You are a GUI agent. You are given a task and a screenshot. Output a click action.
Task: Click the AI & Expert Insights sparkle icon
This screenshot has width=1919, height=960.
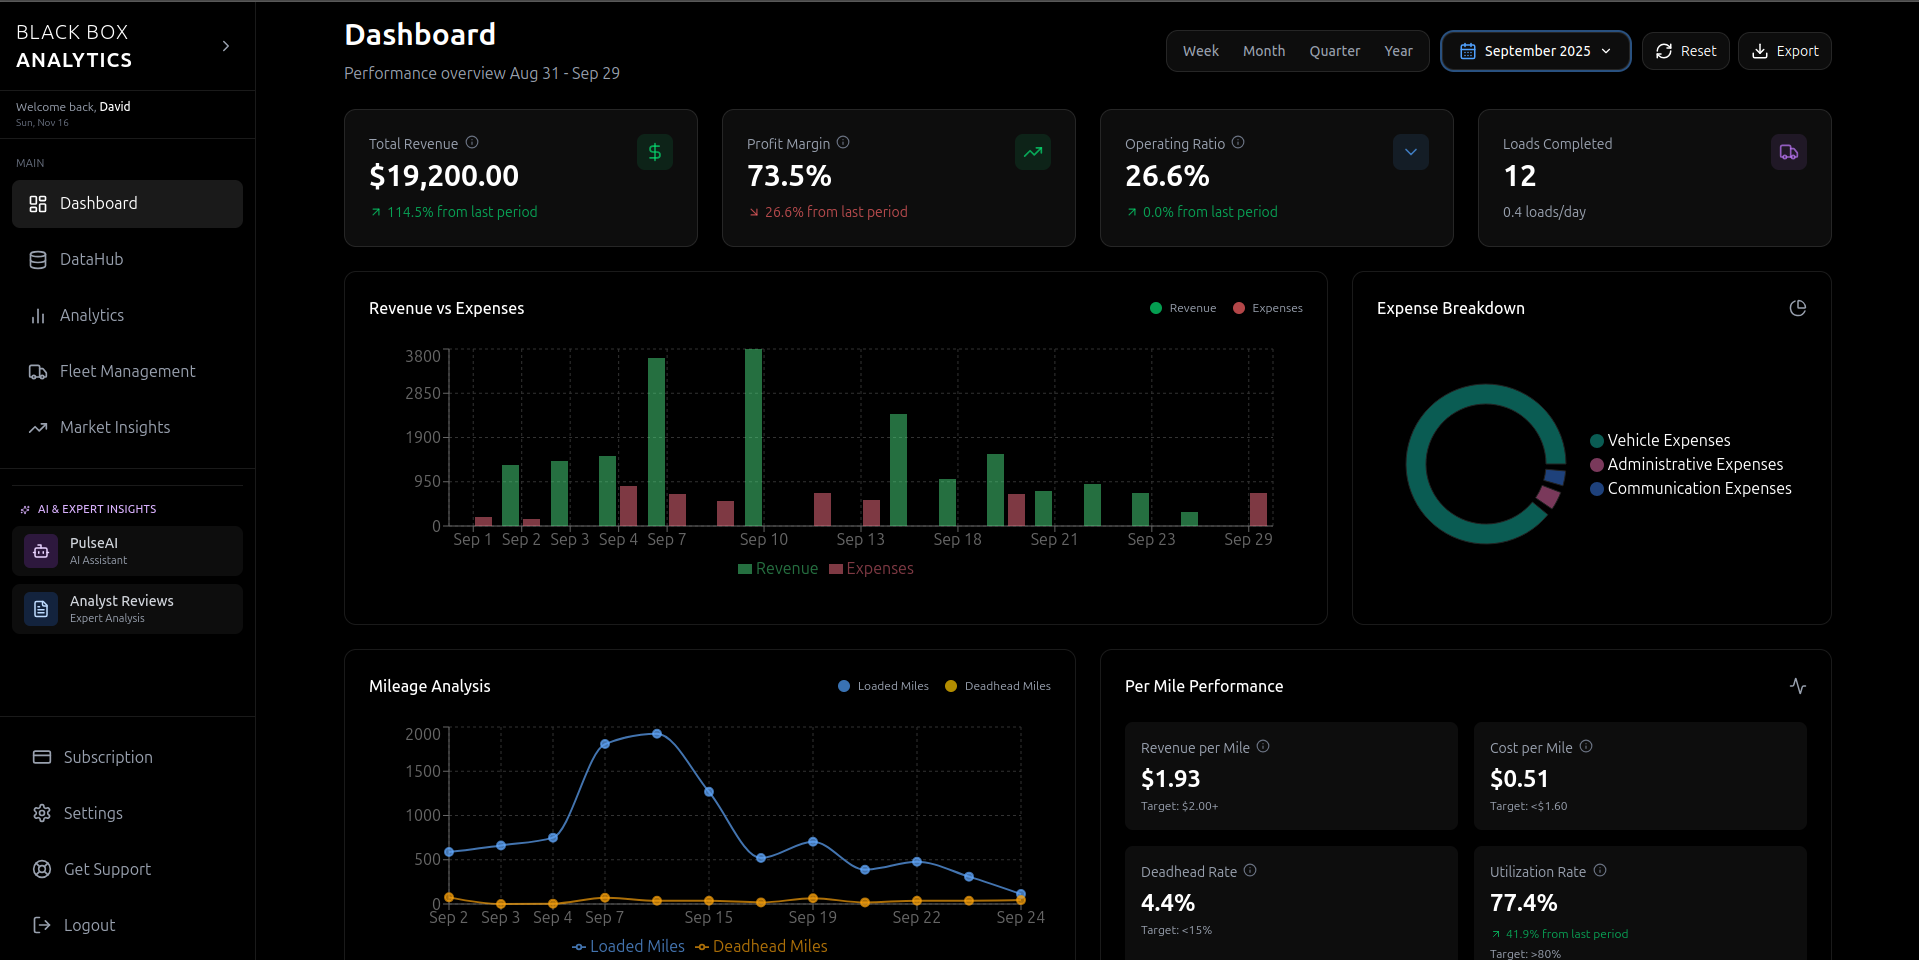(25, 509)
